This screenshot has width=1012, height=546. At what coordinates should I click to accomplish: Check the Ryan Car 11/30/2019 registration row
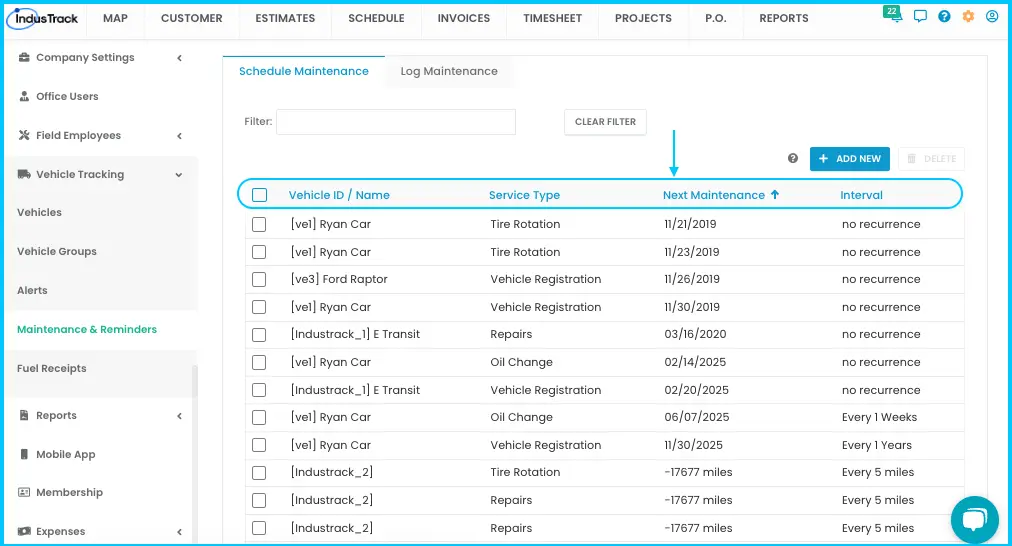[259, 307]
